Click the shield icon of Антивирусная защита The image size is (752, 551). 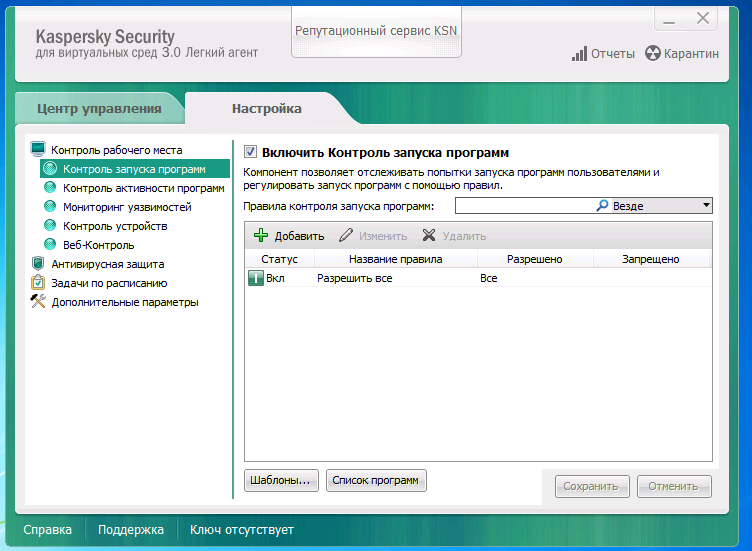pos(38,263)
